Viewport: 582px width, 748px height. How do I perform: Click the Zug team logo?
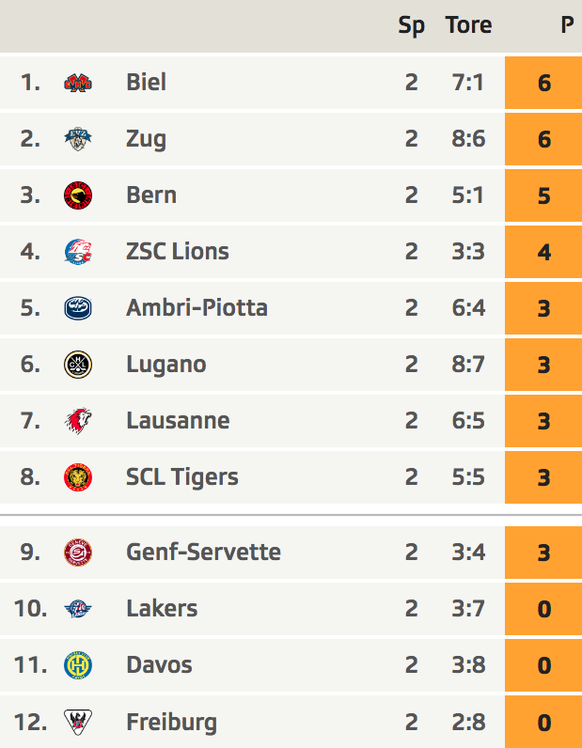tap(78, 139)
